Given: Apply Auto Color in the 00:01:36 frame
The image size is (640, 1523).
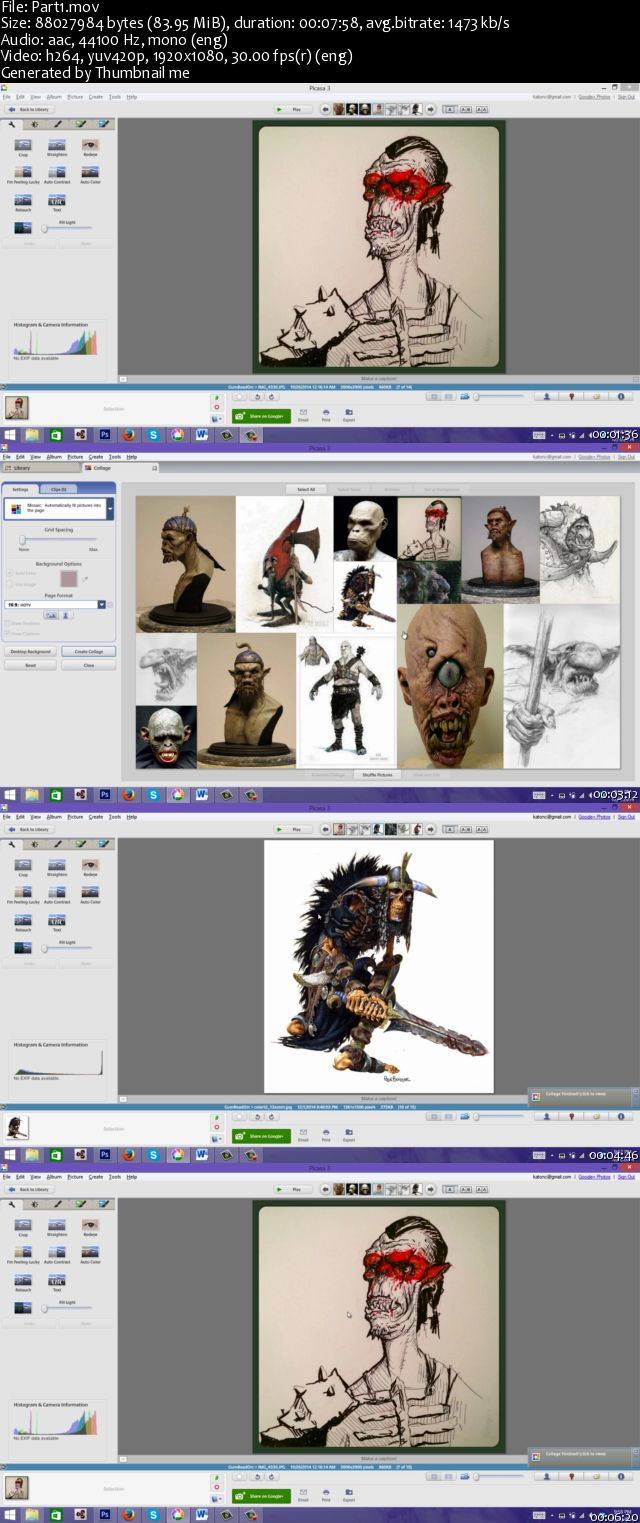Looking at the screenshot, I should (x=90, y=174).
